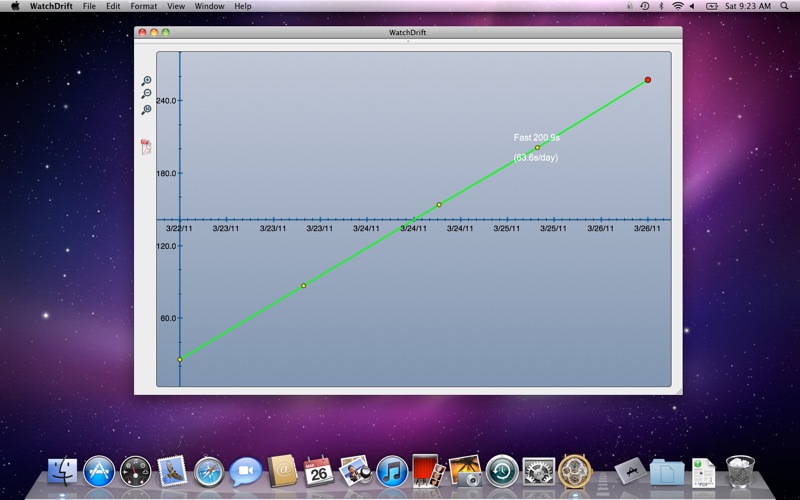Screen dimensions: 800x500
Task: Open the WatchDrift application menu
Action: point(51,6)
